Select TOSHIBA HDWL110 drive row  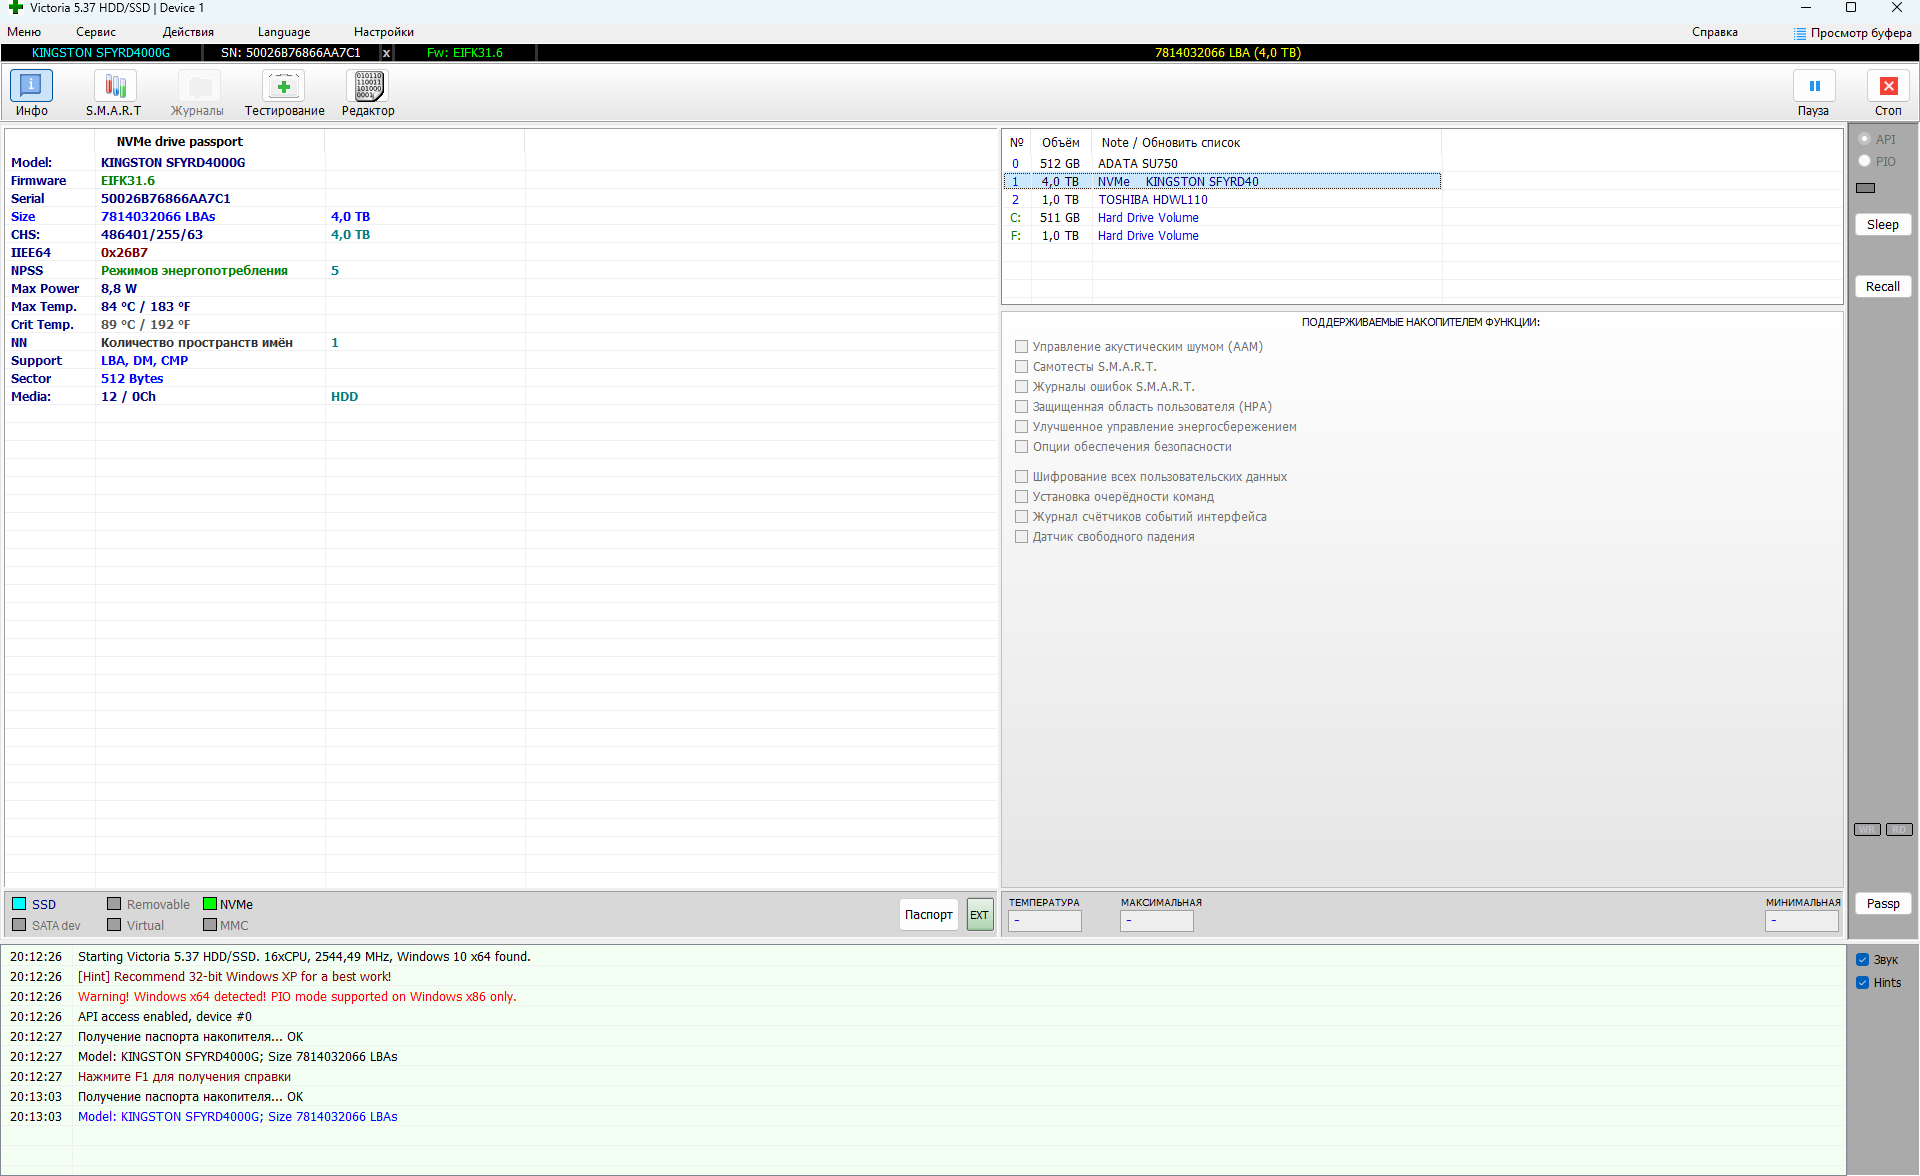(1152, 200)
